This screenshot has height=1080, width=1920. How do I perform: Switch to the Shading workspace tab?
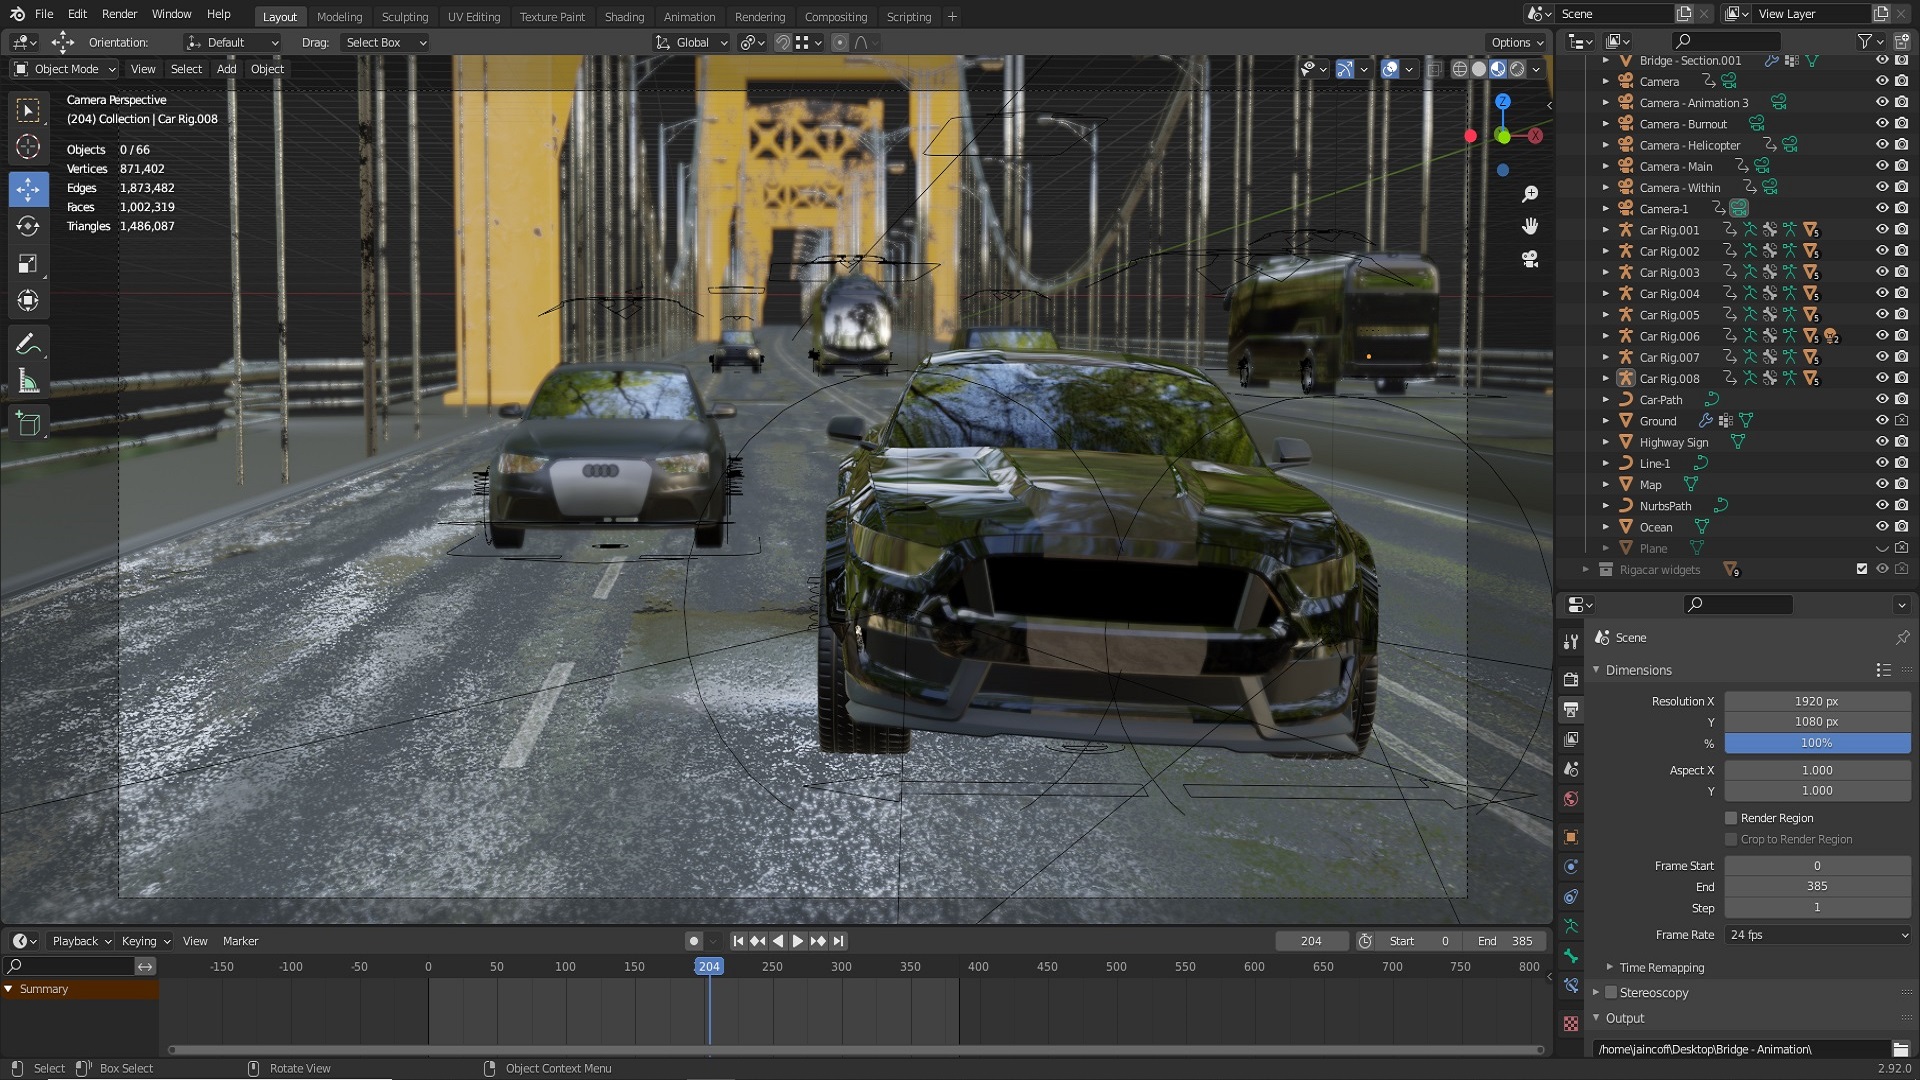tap(624, 17)
